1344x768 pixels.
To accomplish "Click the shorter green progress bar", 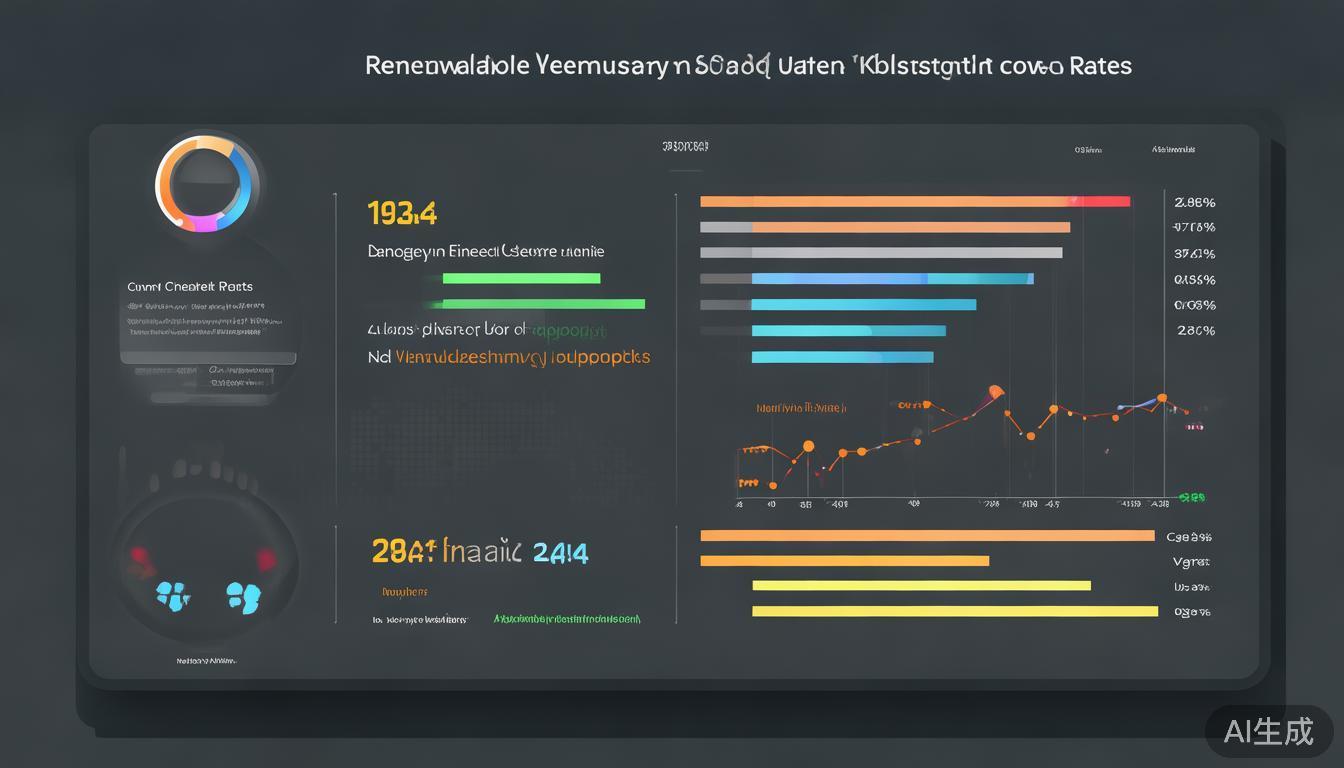I will [x=521, y=279].
